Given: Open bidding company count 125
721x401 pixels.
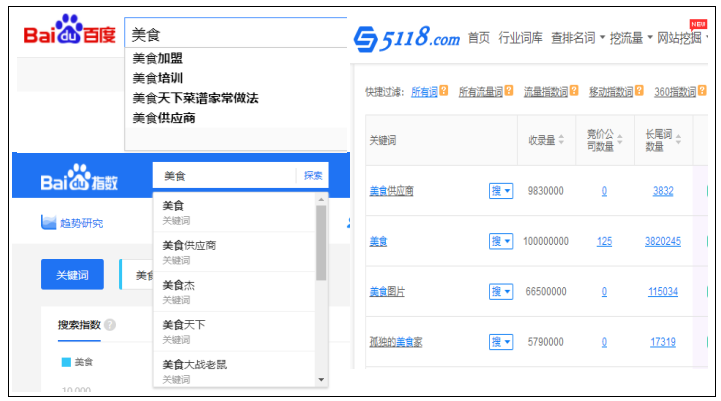Looking at the screenshot, I should tap(604, 241).
